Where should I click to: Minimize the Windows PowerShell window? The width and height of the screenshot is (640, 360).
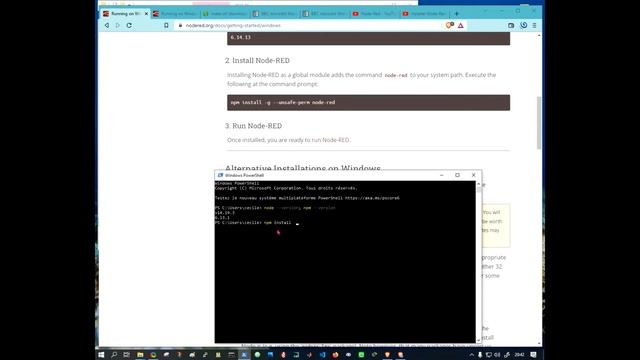(x=442, y=175)
